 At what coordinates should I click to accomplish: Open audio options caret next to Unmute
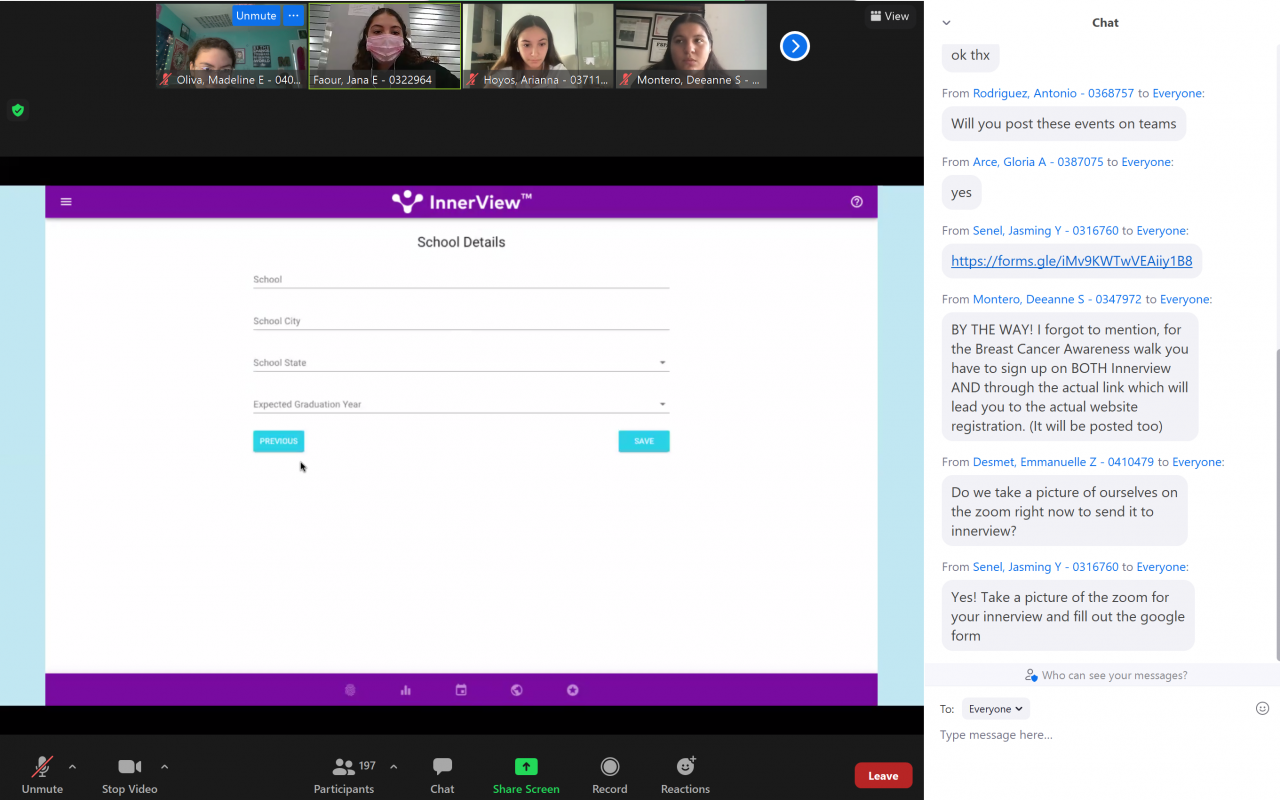[72, 767]
